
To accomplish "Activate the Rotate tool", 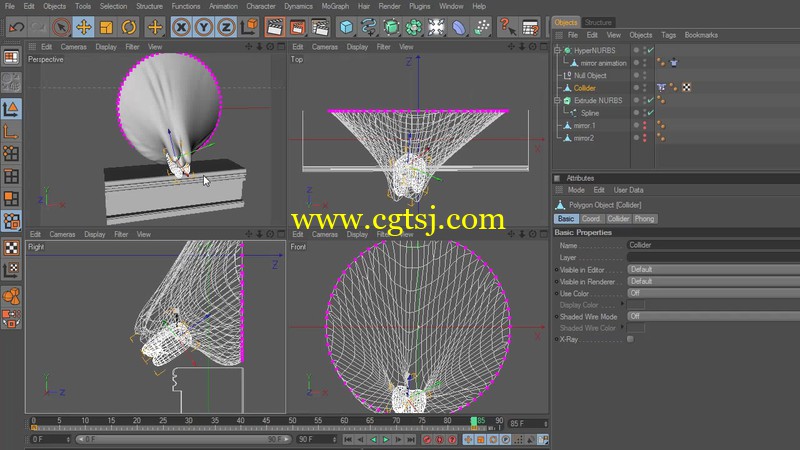I will [129, 27].
